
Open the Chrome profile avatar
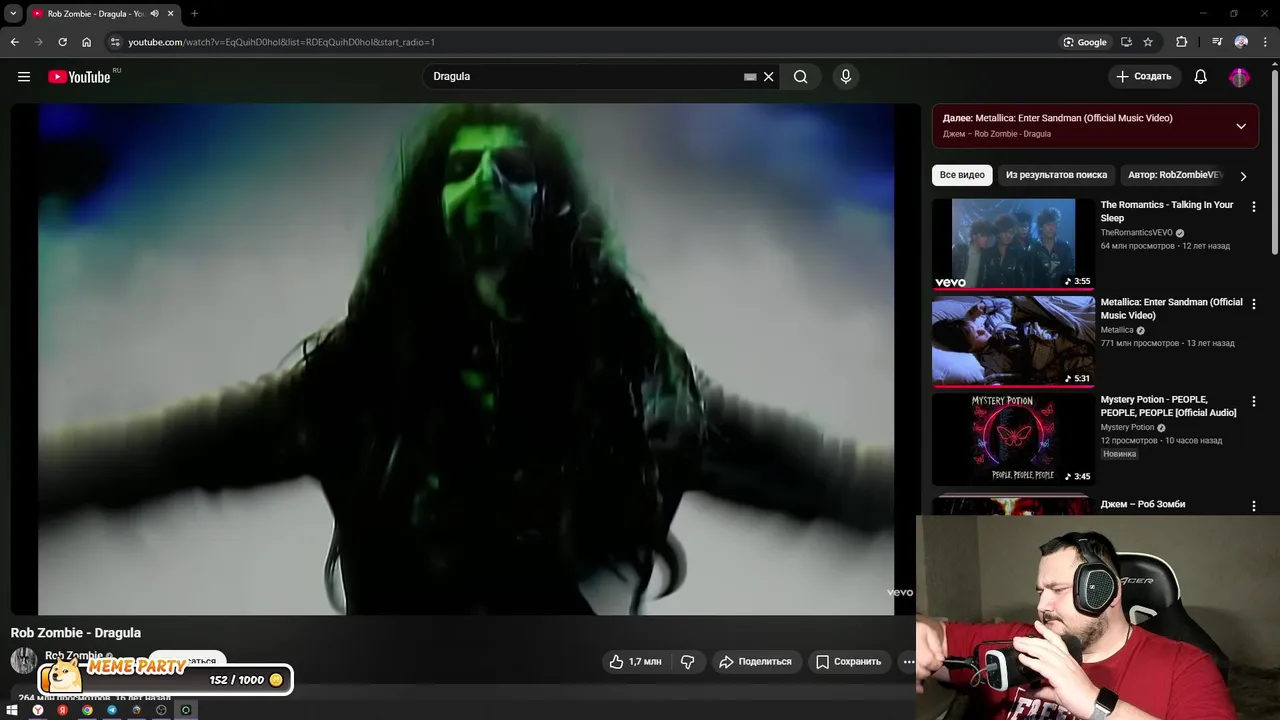1241,42
